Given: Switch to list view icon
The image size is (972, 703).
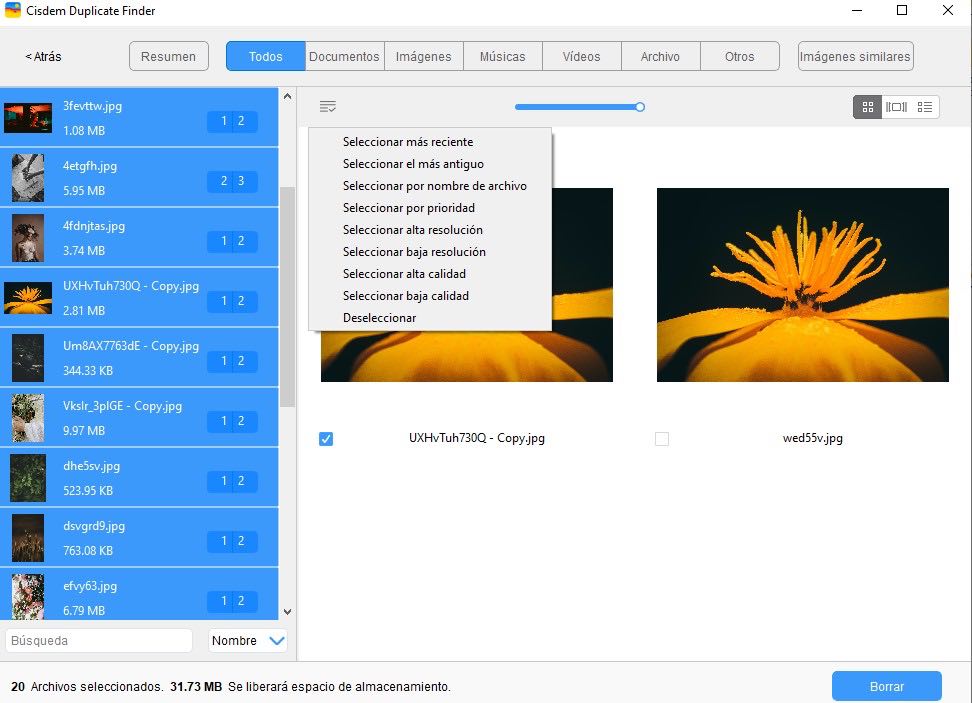Looking at the screenshot, I should pyautogui.click(x=925, y=106).
